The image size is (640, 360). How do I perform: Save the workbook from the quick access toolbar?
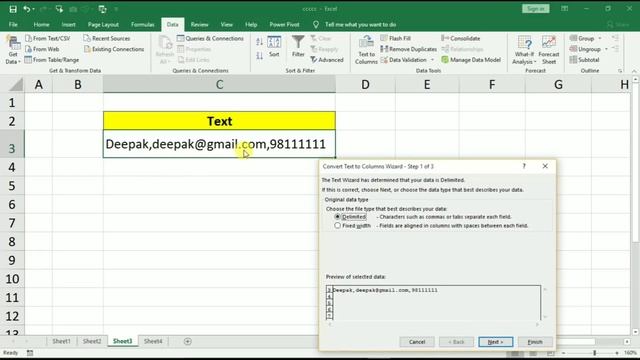(13, 9)
